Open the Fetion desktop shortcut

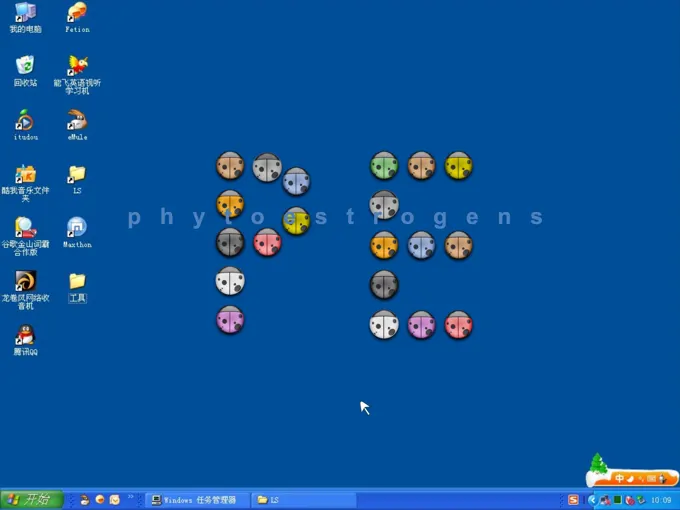point(77,13)
